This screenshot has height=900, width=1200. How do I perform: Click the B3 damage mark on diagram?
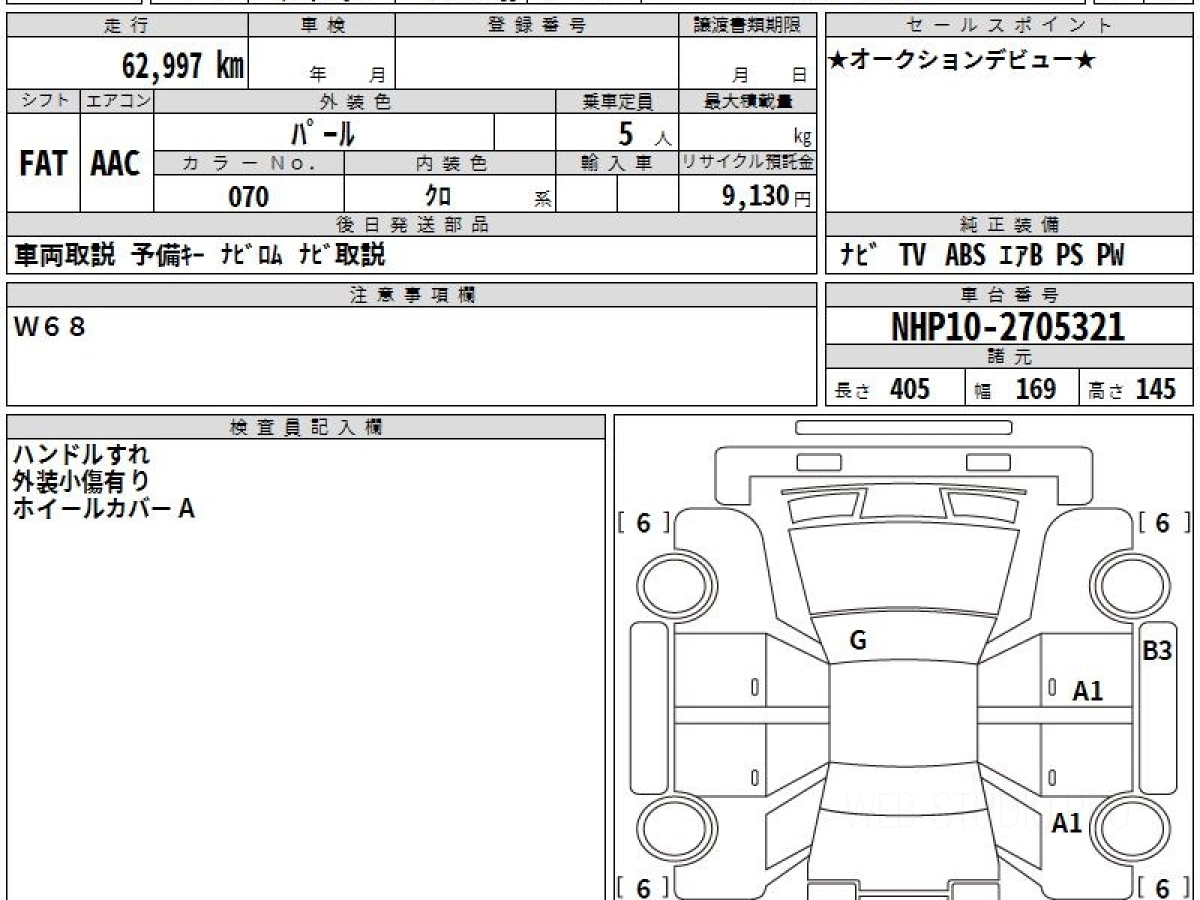point(1157,650)
